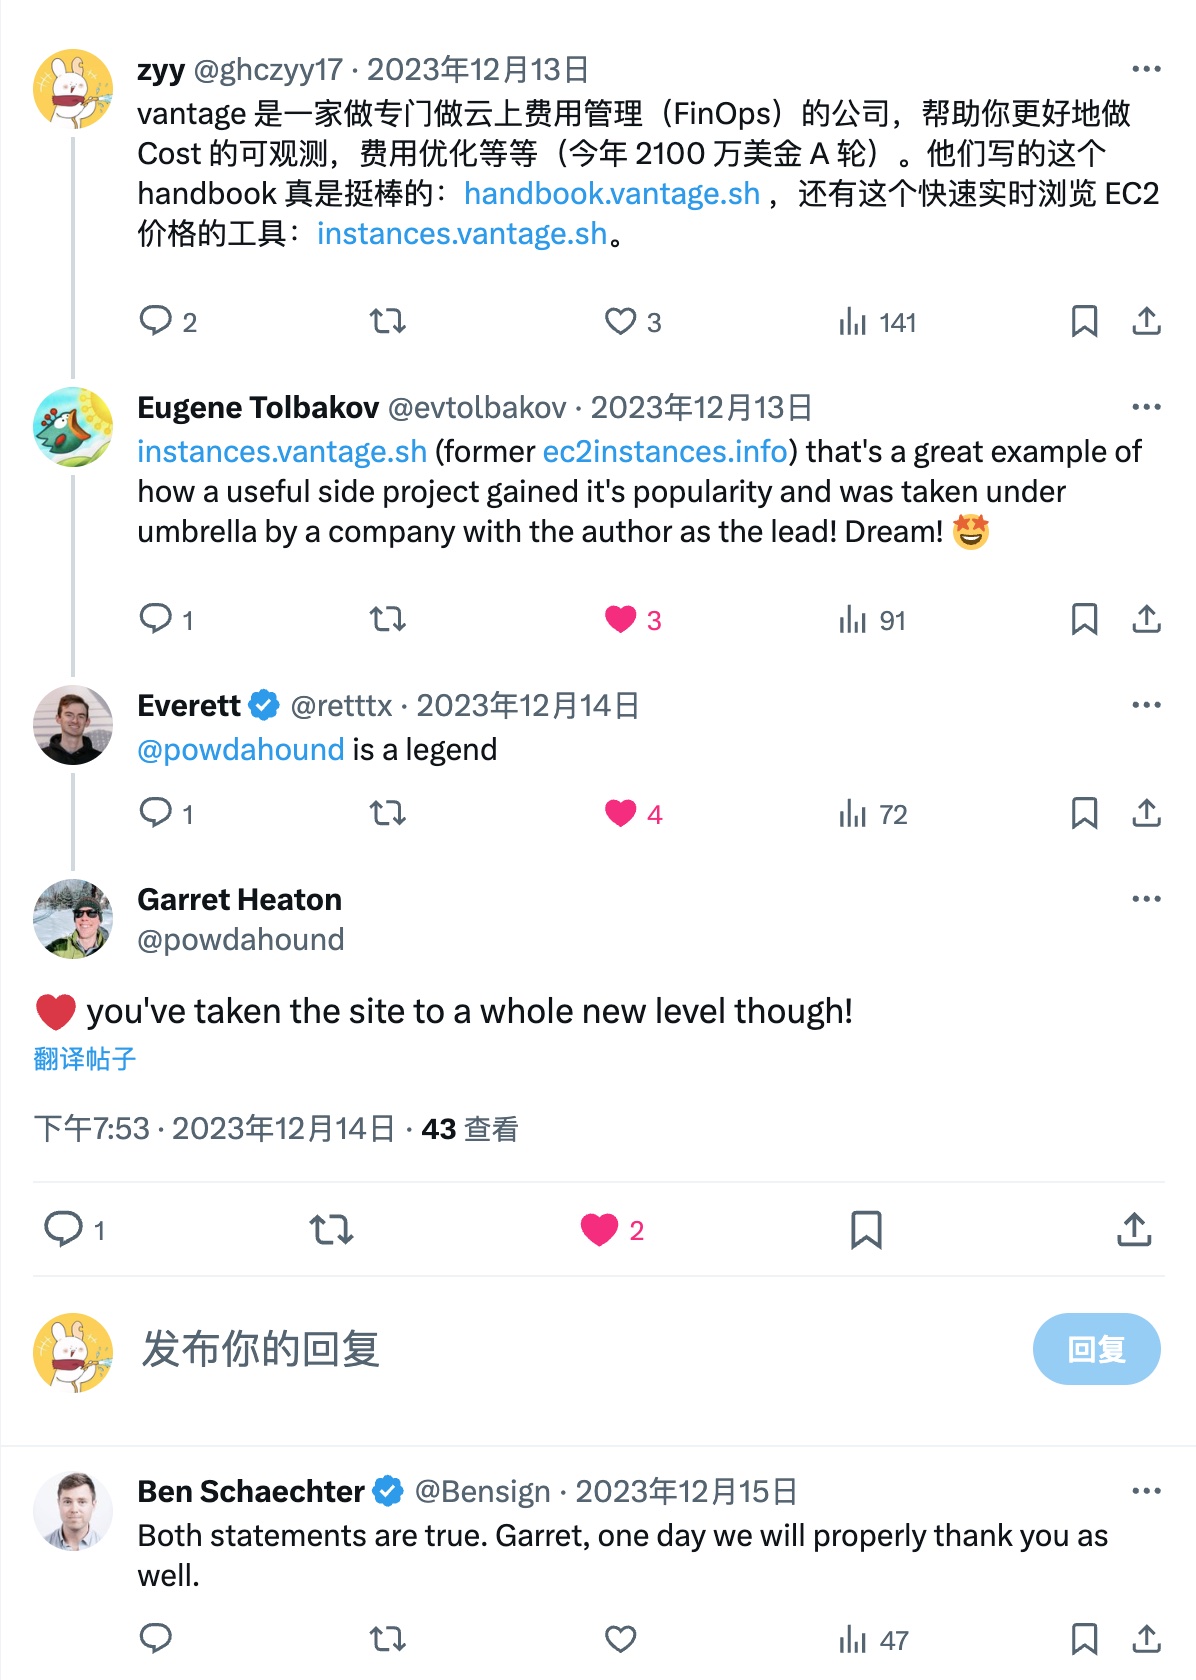The width and height of the screenshot is (1196, 1680).
Task: Retweet Garret Heaton's main post
Action: (x=331, y=1229)
